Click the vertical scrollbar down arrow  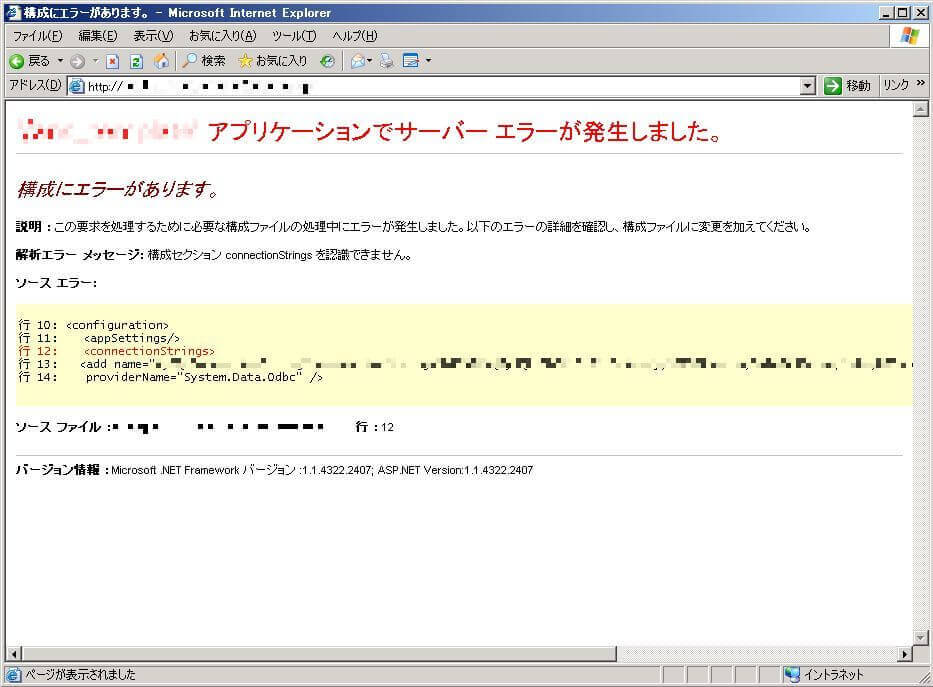(921, 637)
